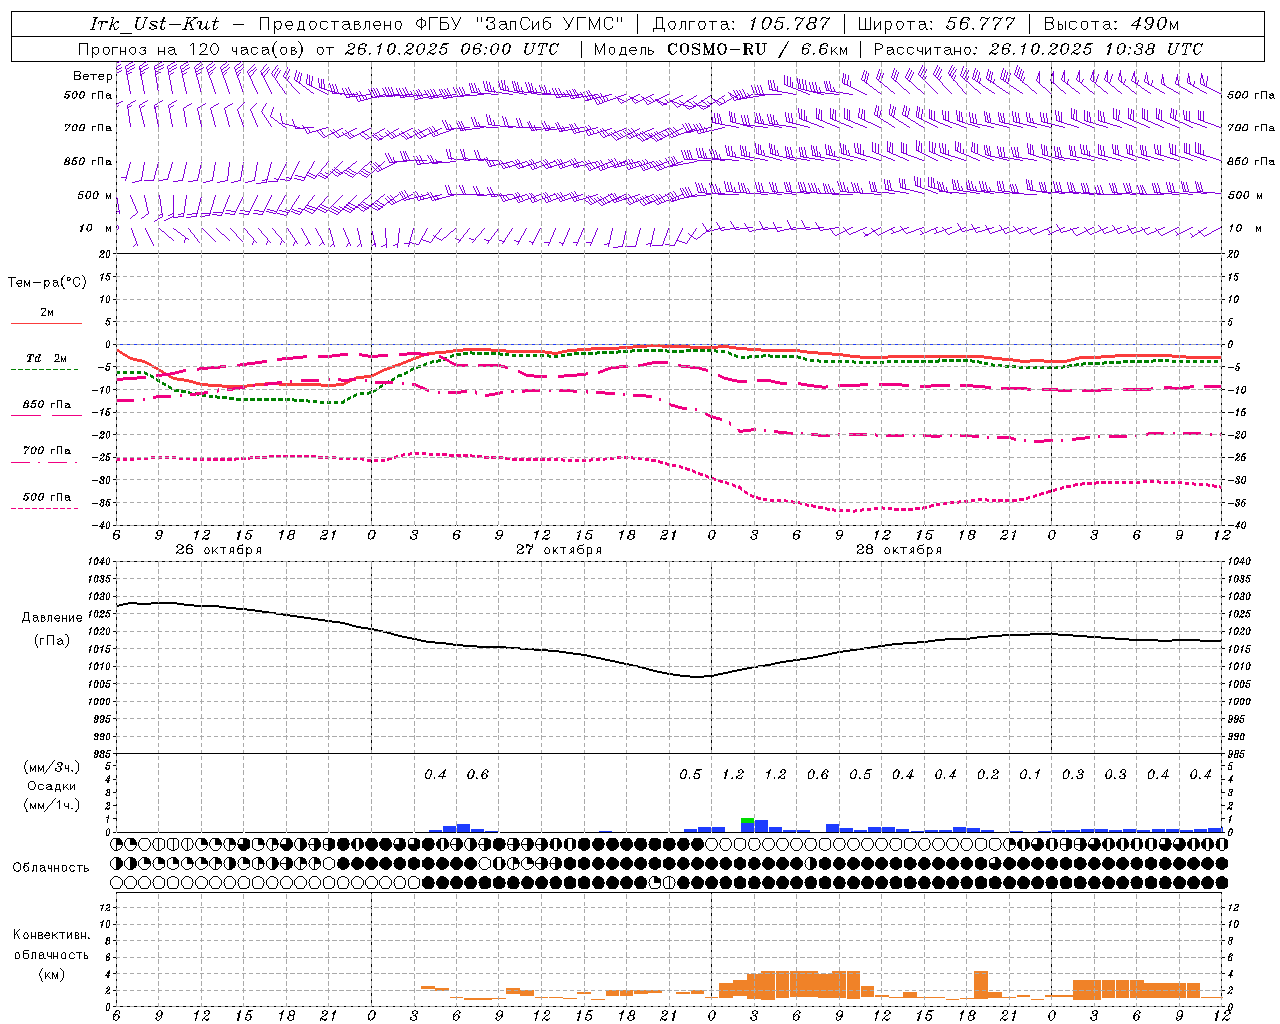Click the green precipitation bar
This screenshot has width=1280, height=1024.
747,820
